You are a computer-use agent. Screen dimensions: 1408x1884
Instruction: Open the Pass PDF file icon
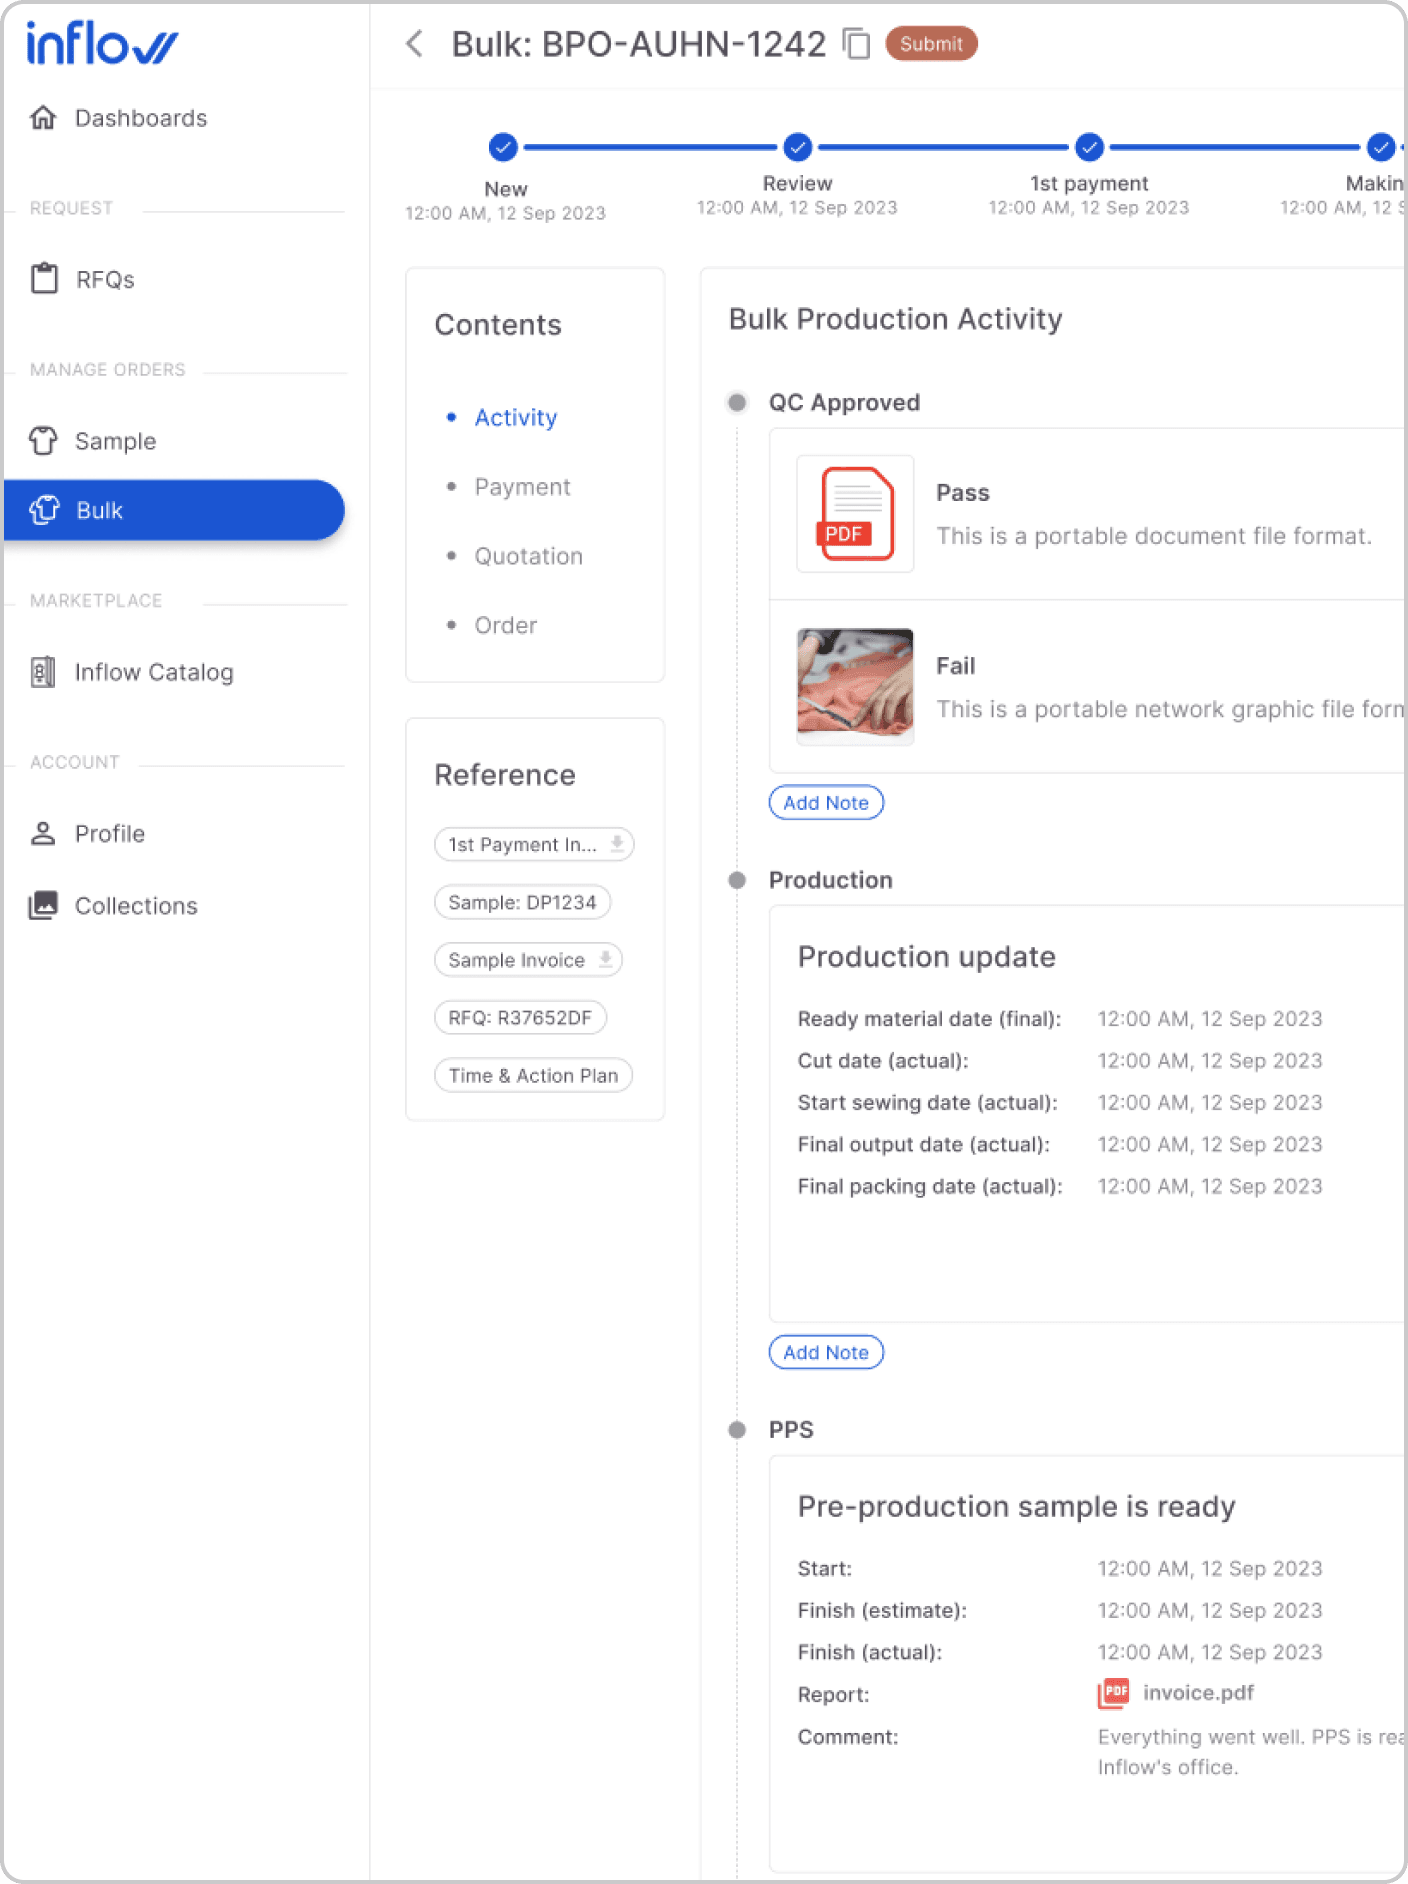[855, 514]
